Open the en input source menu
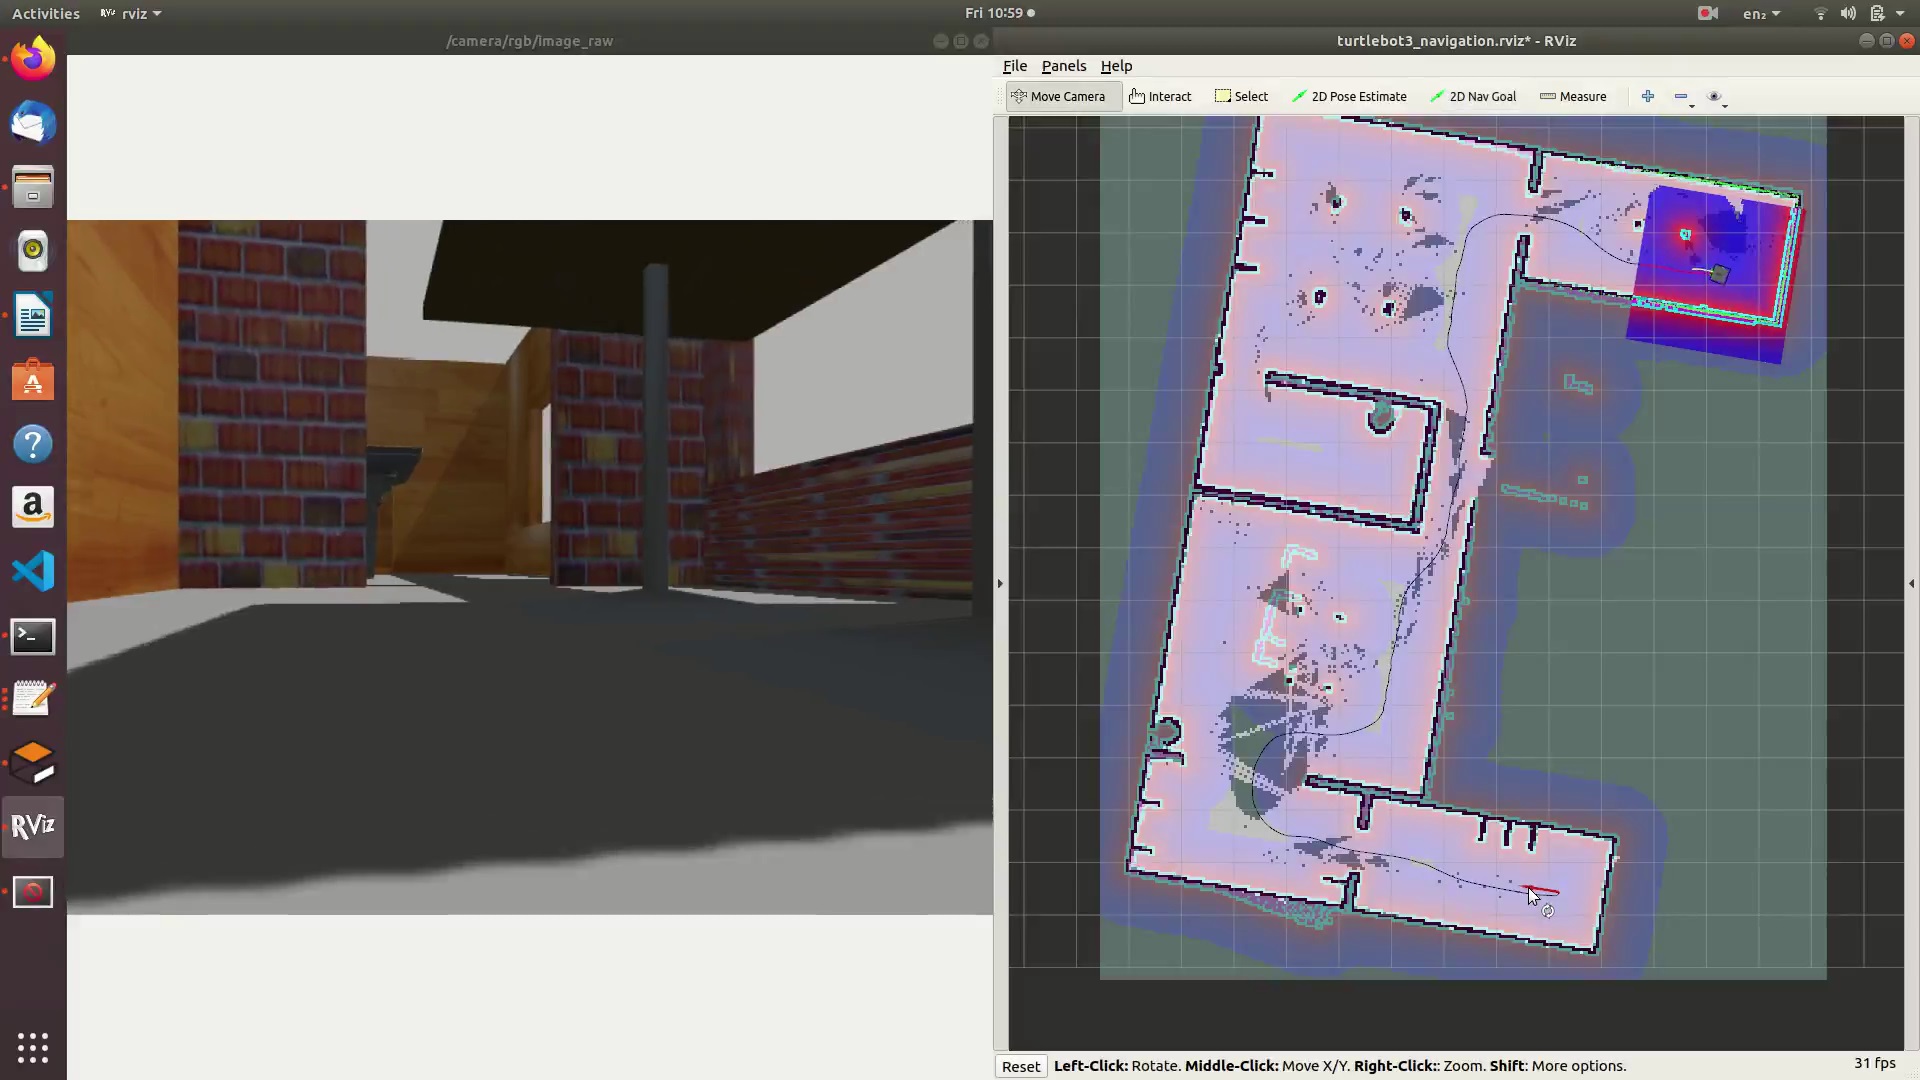 click(x=1761, y=13)
